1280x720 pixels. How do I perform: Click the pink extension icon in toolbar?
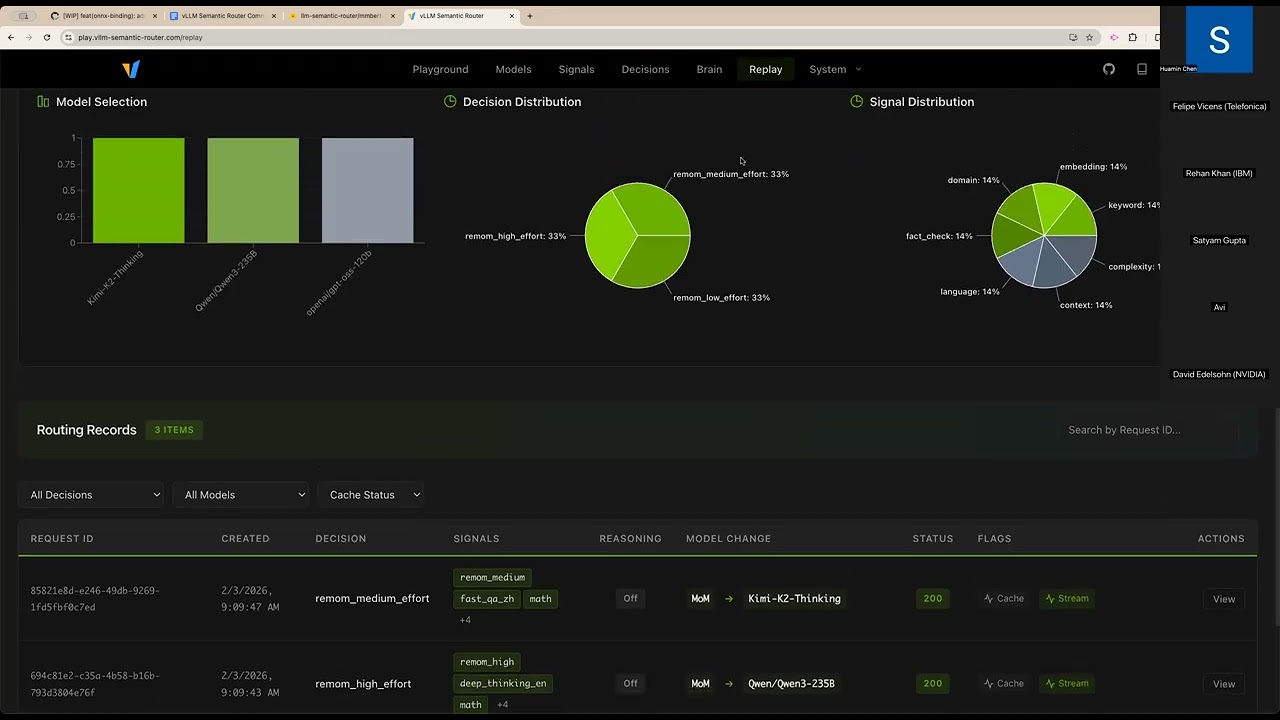[x=1114, y=37]
